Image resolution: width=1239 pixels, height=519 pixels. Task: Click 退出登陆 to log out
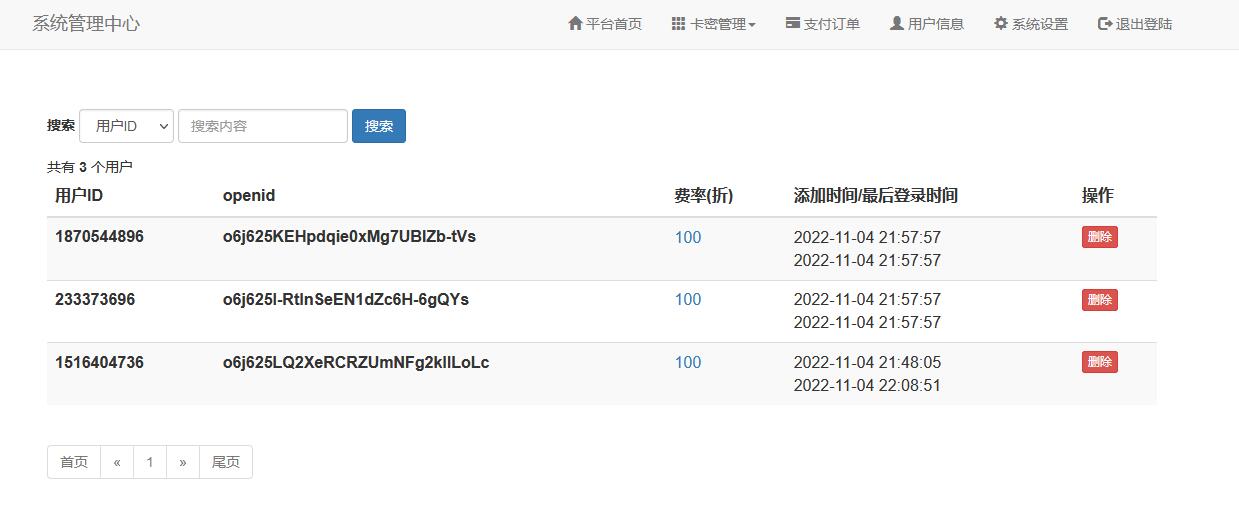point(1135,24)
